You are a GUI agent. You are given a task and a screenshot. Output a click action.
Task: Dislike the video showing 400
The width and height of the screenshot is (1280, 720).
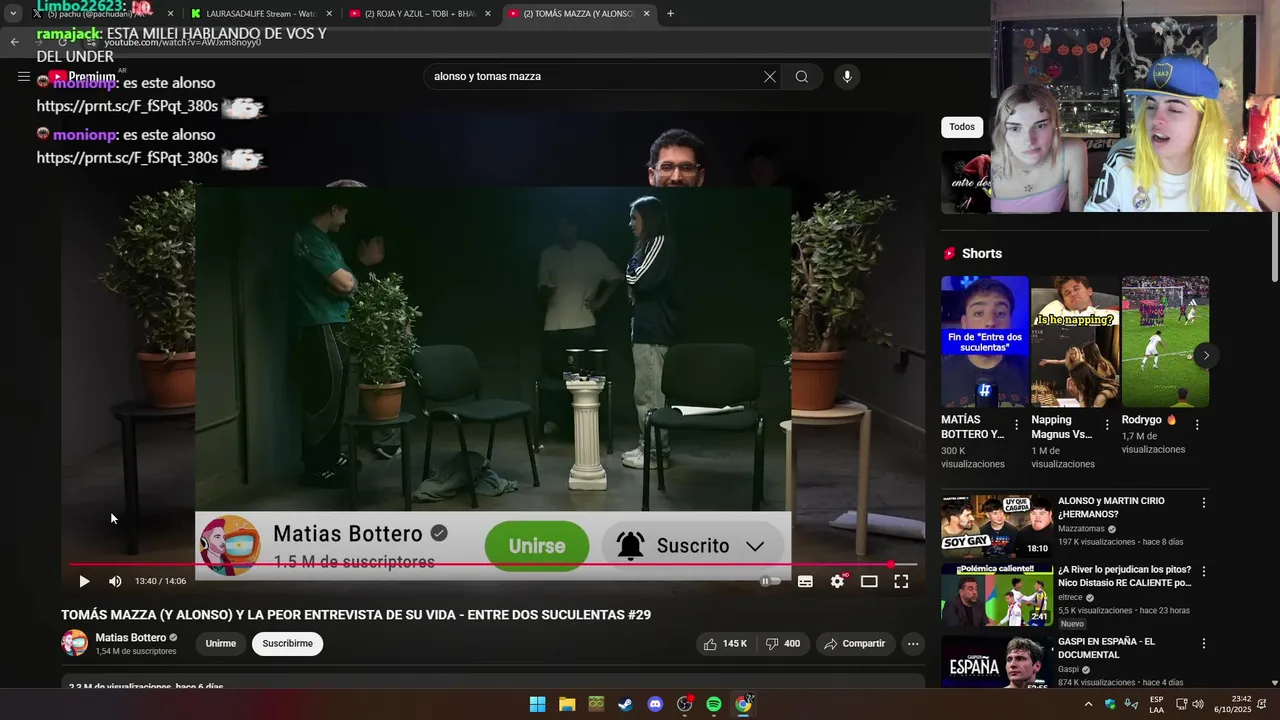783,644
